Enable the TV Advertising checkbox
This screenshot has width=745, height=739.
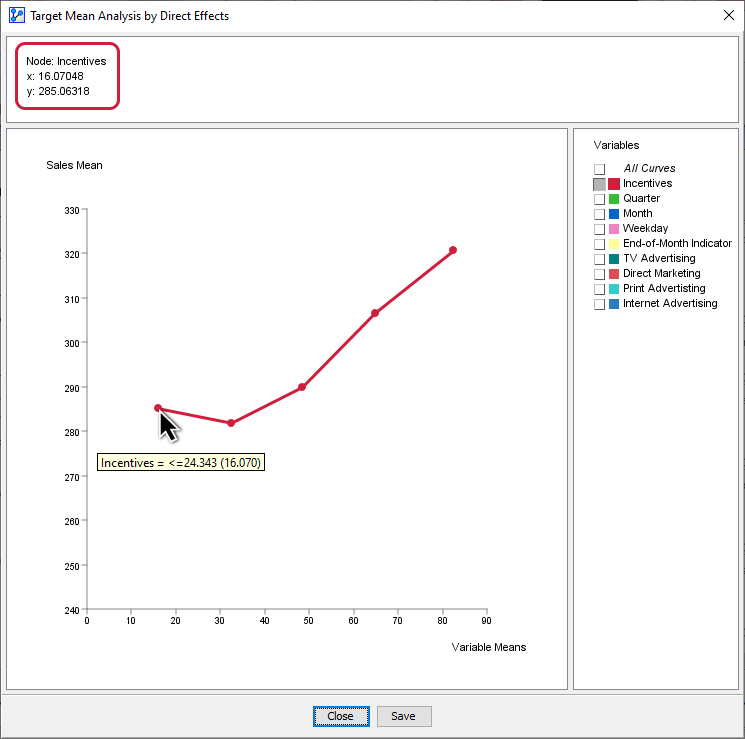[599, 259]
